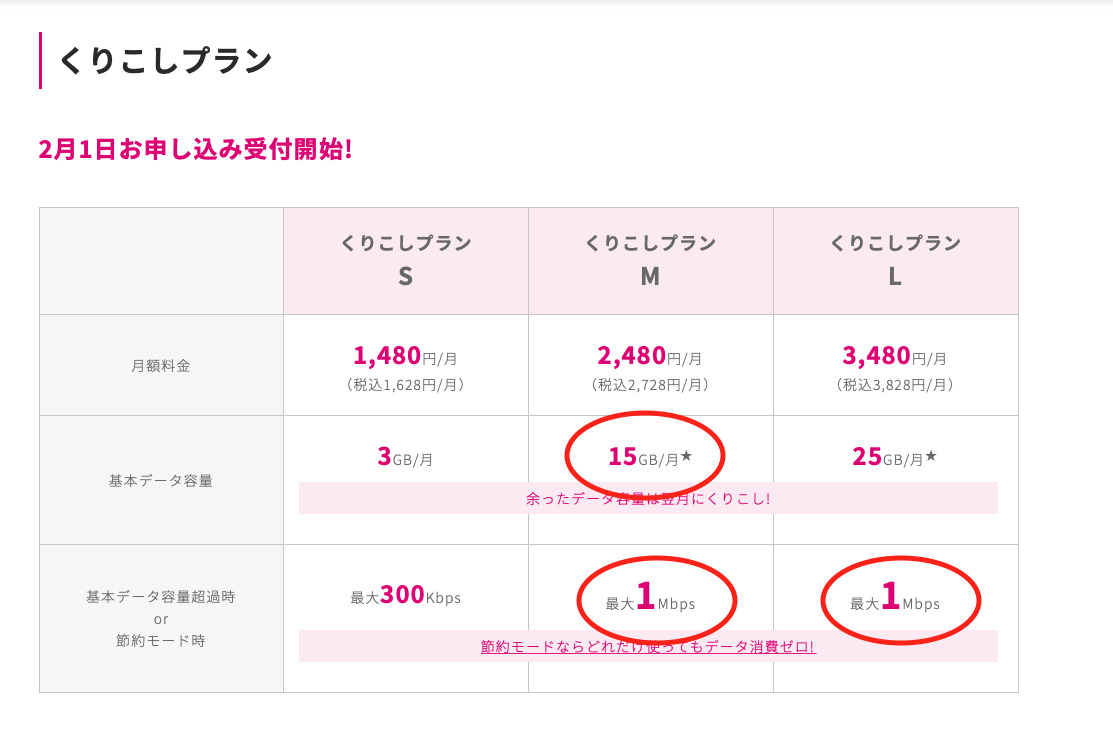Click the 最大1Mbps value in plan L column
The width and height of the screenshot is (1113, 732).
click(895, 600)
